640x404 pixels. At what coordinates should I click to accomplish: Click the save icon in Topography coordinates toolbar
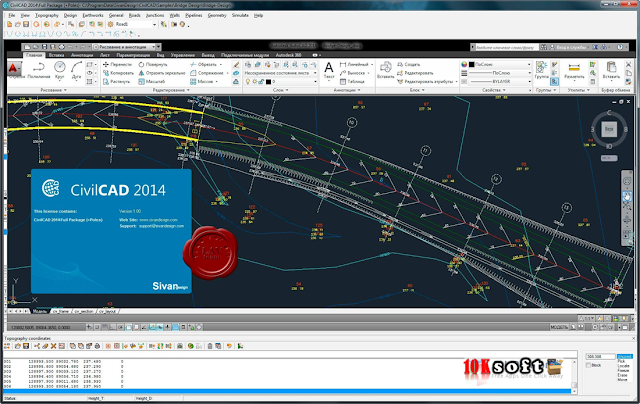26,346
